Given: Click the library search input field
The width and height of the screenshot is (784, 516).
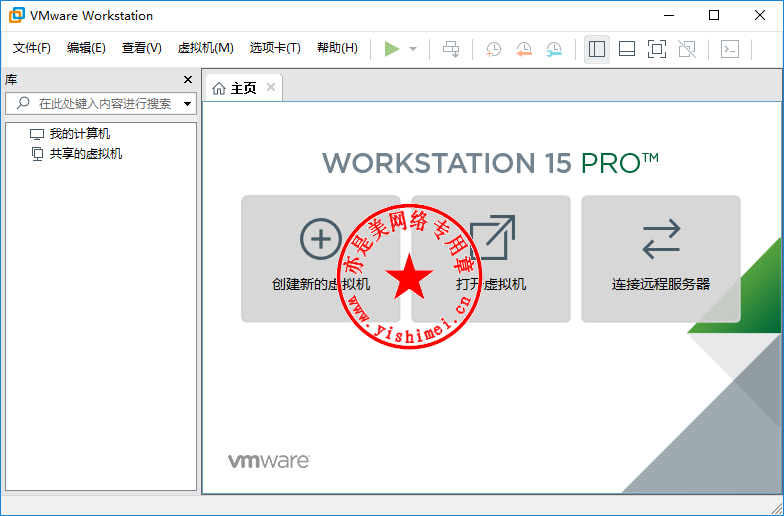Looking at the screenshot, I should (x=101, y=104).
